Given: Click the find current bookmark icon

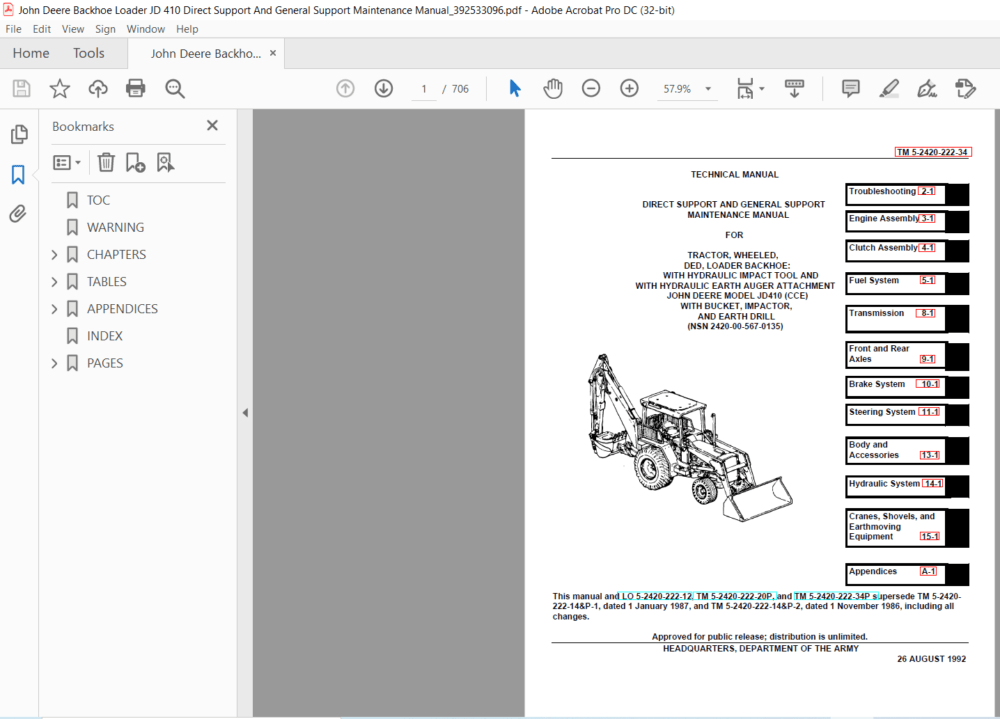Looking at the screenshot, I should [165, 163].
